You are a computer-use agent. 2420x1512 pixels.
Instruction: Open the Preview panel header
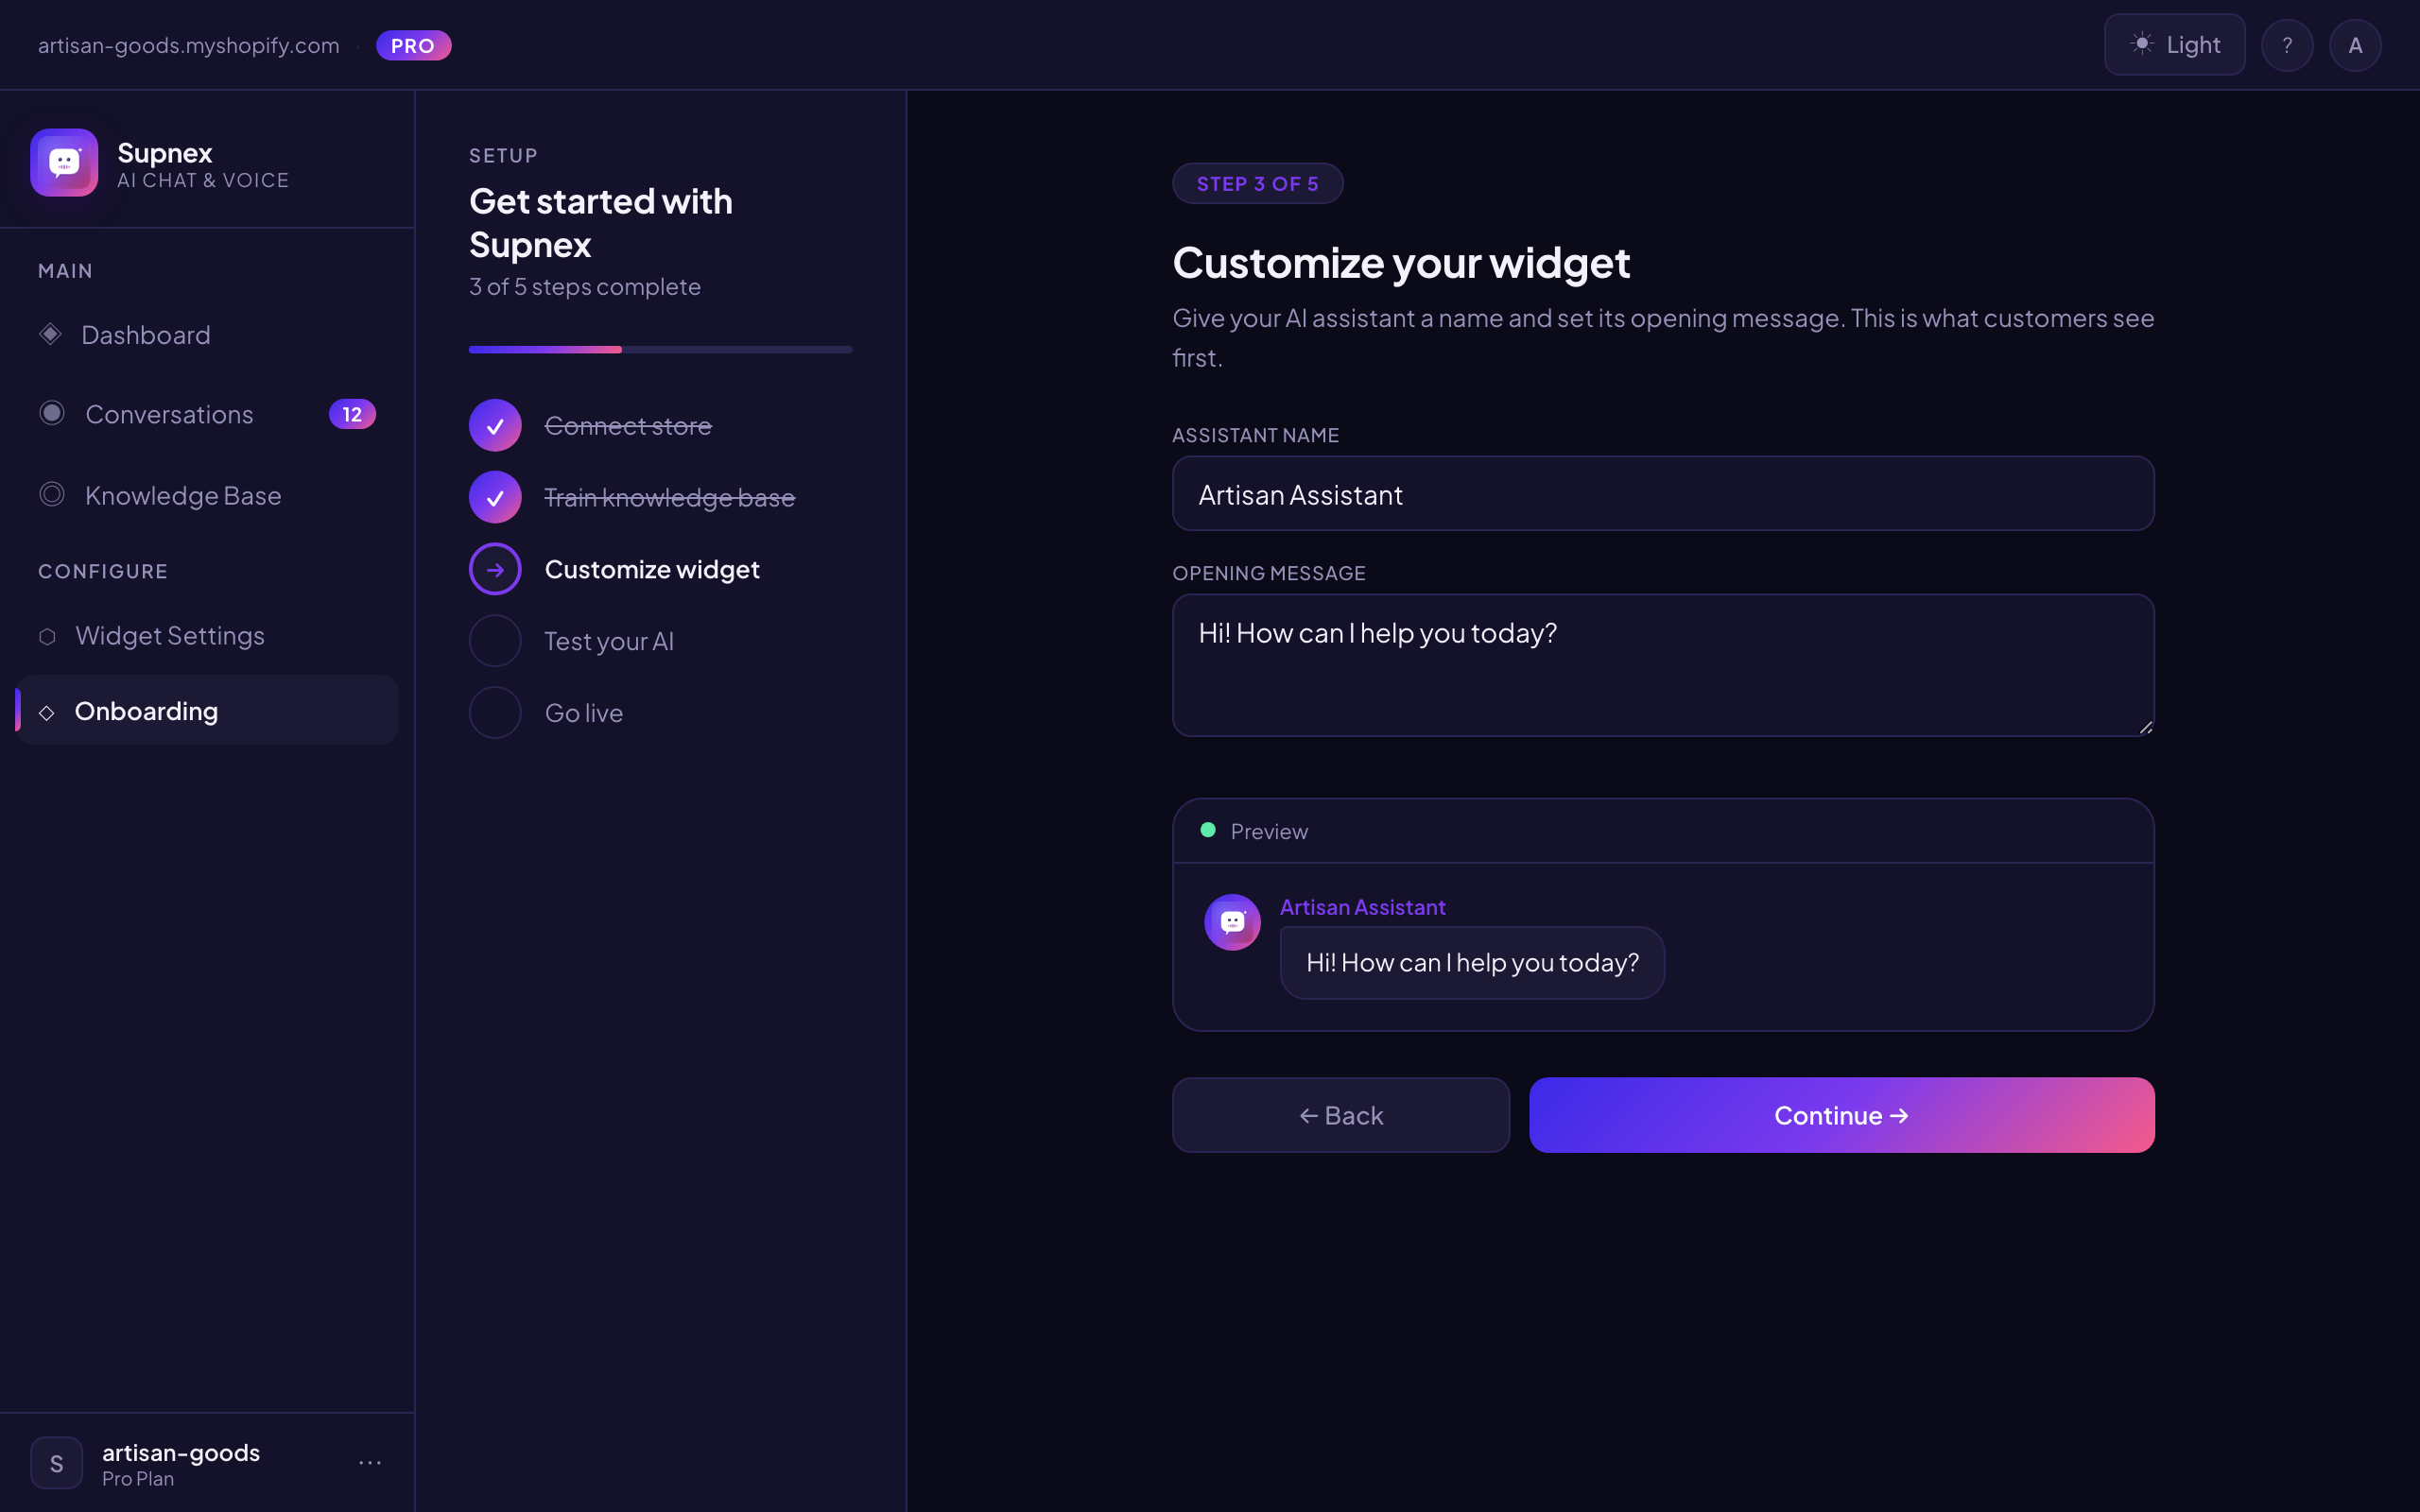click(x=1268, y=831)
